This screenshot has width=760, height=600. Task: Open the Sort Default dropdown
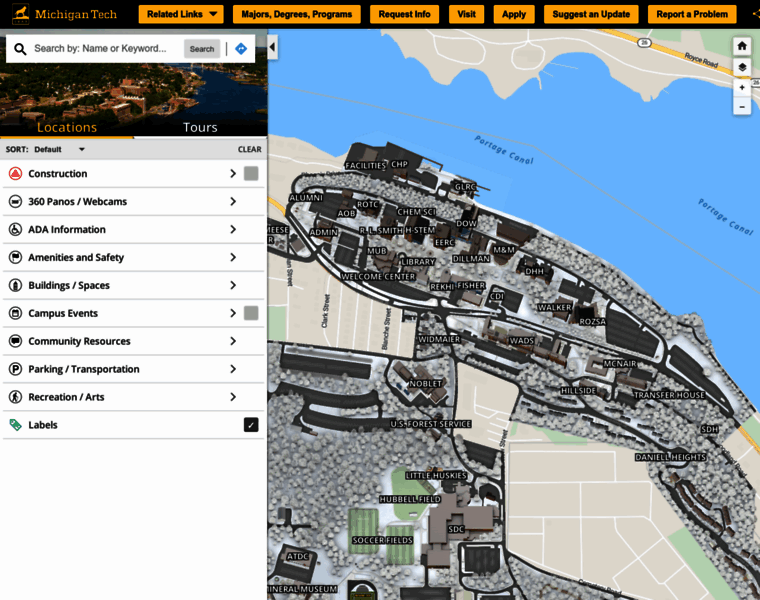tap(59, 149)
